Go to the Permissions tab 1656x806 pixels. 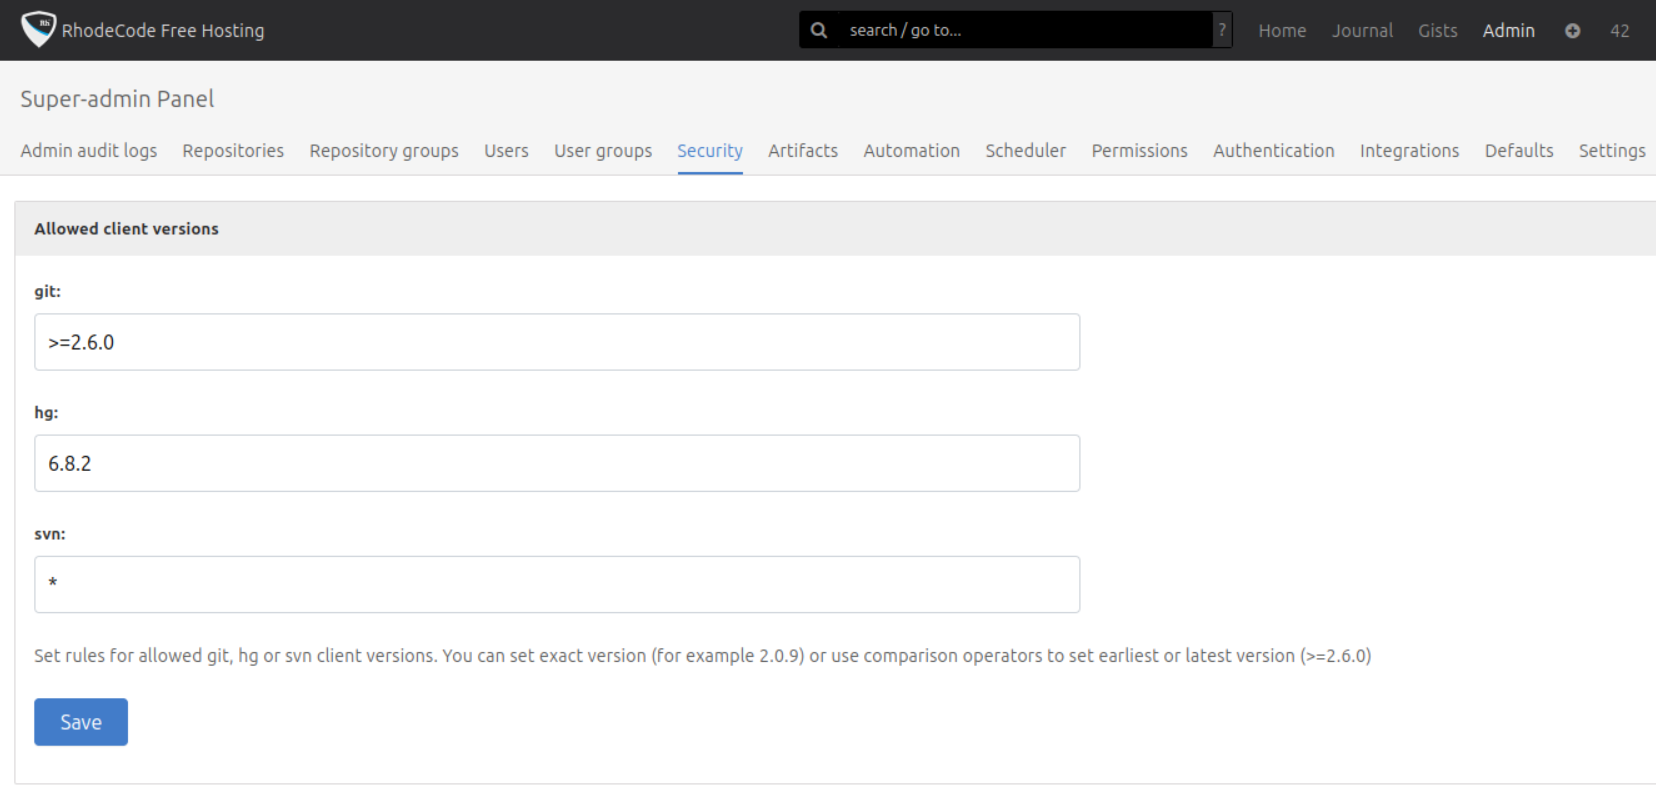[1139, 151]
